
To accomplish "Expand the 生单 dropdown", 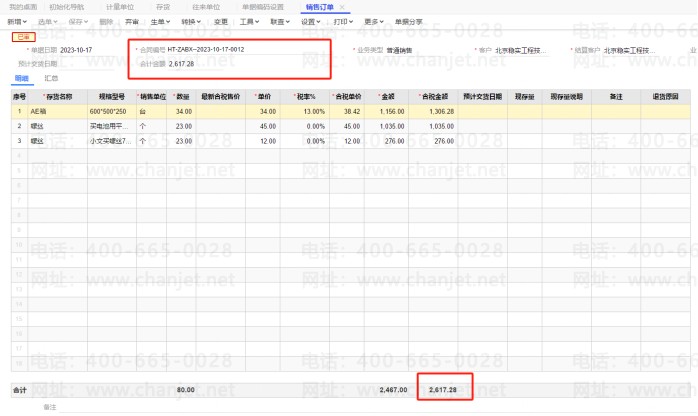I will pyautogui.click(x=160, y=21).
